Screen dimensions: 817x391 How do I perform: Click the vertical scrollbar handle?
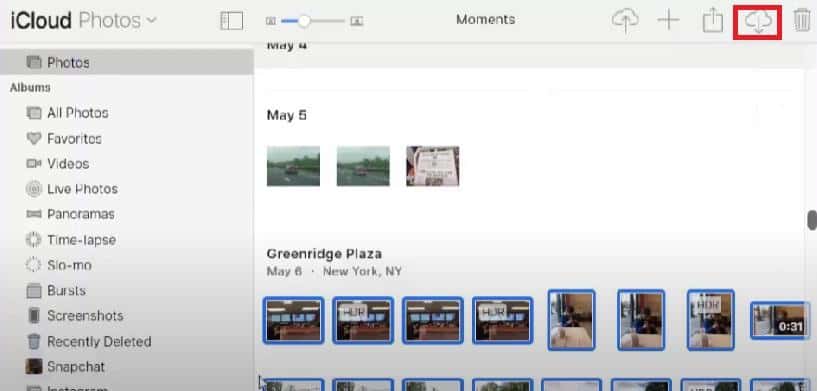(812, 219)
